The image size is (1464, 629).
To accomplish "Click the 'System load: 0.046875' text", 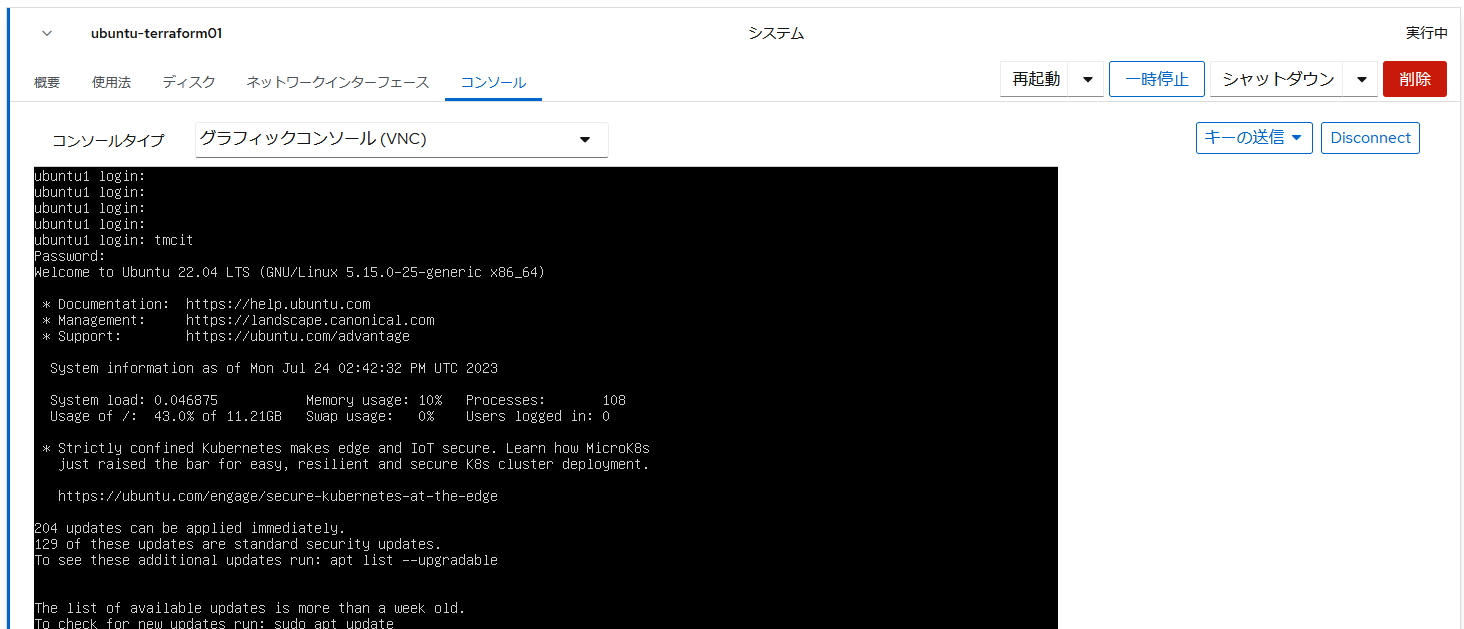I will 134,400.
